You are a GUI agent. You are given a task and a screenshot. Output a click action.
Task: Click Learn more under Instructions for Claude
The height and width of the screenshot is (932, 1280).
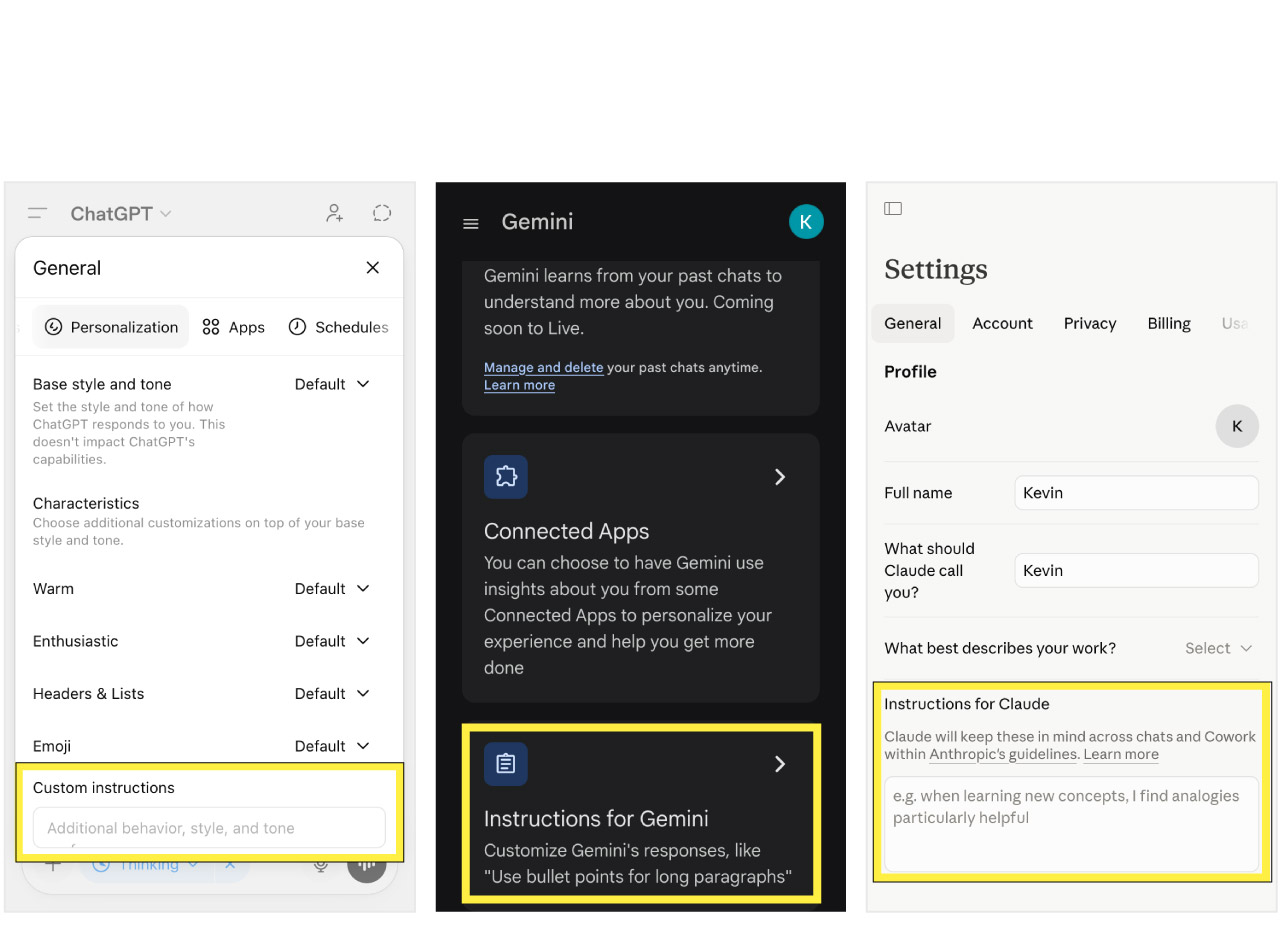[1121, 755]
